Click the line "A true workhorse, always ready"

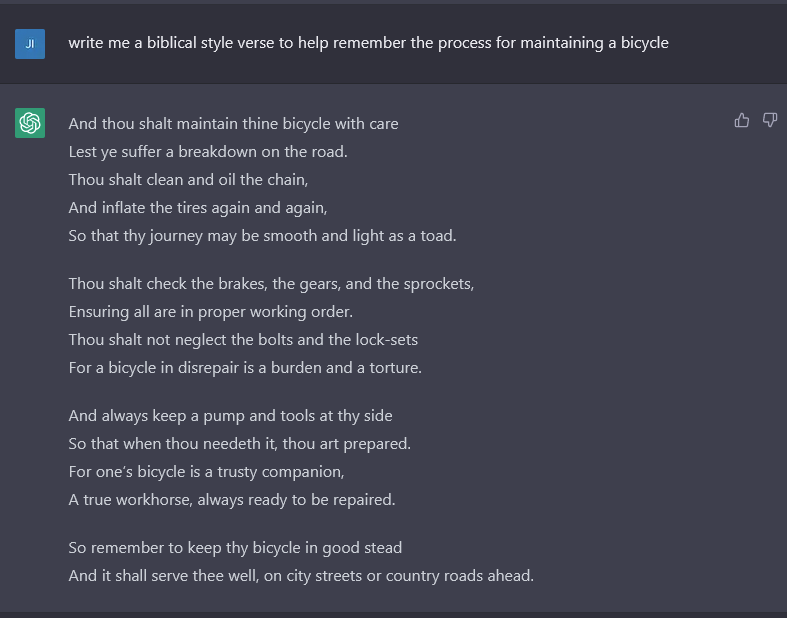click(x=232, y=500)
